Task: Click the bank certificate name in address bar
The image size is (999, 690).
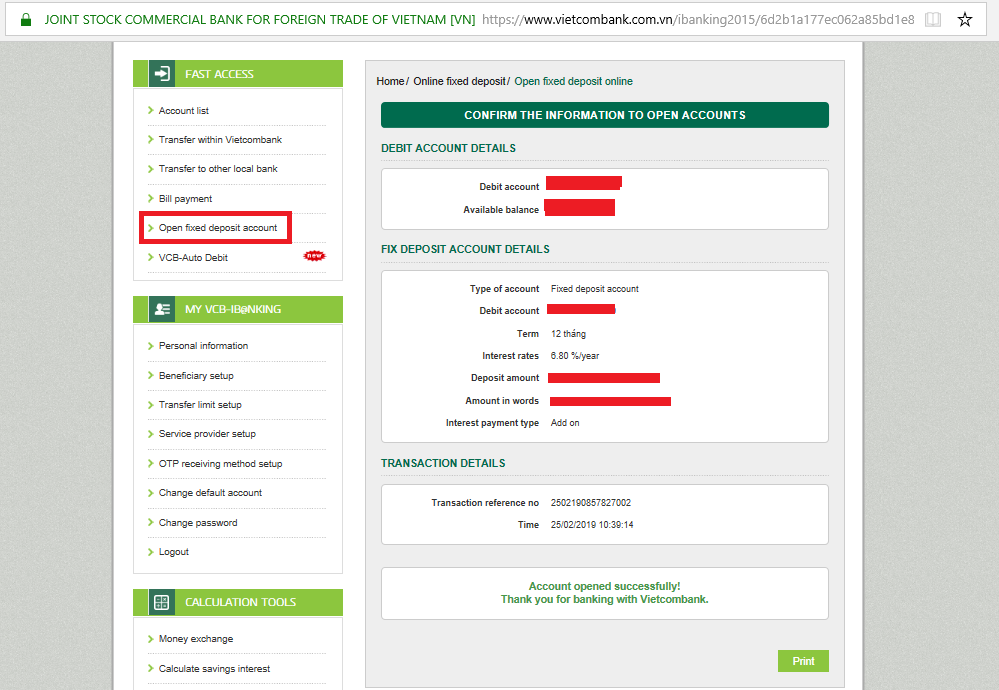Action: coord(259,20)
